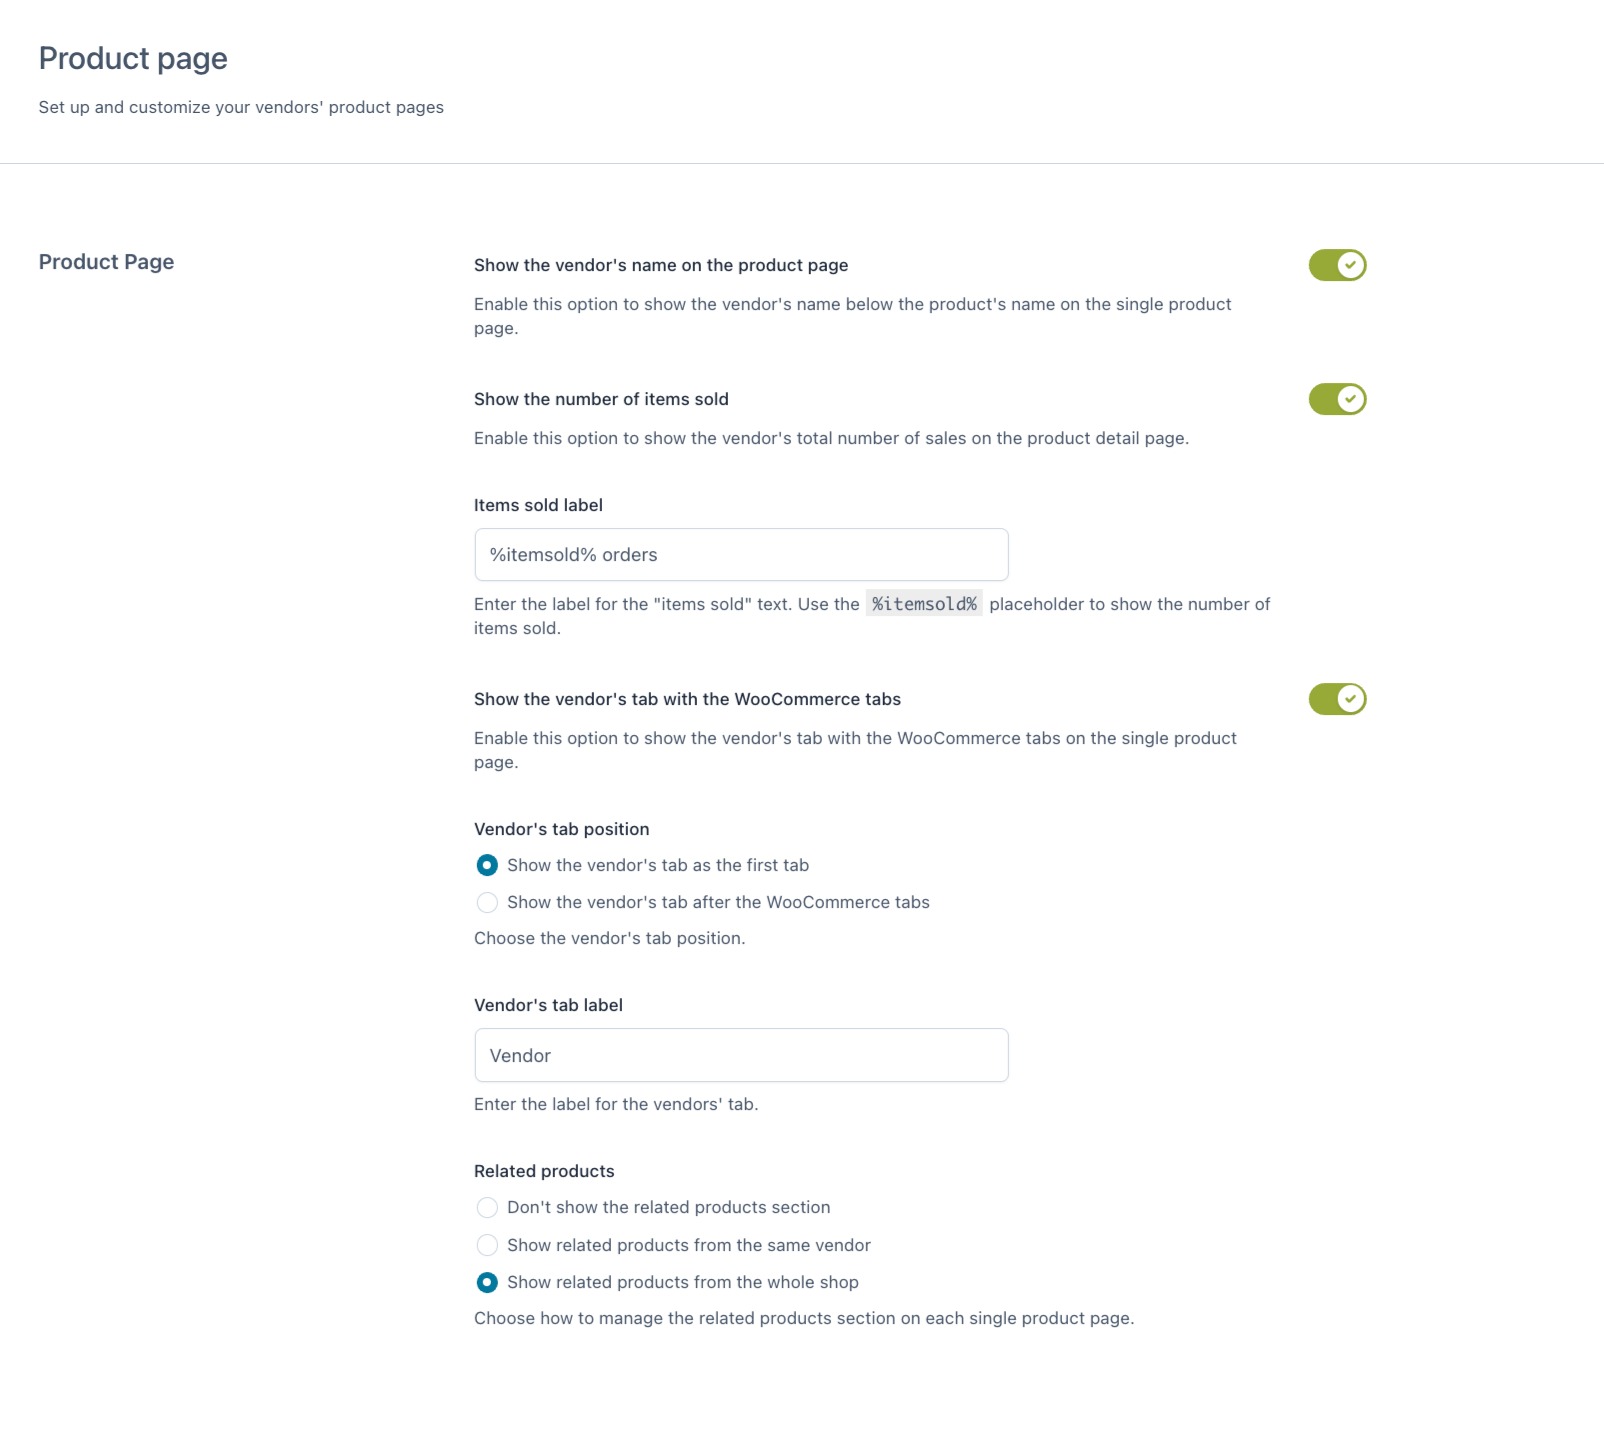
Task: Click the Items sold label text field
Action: click(741, 555)
